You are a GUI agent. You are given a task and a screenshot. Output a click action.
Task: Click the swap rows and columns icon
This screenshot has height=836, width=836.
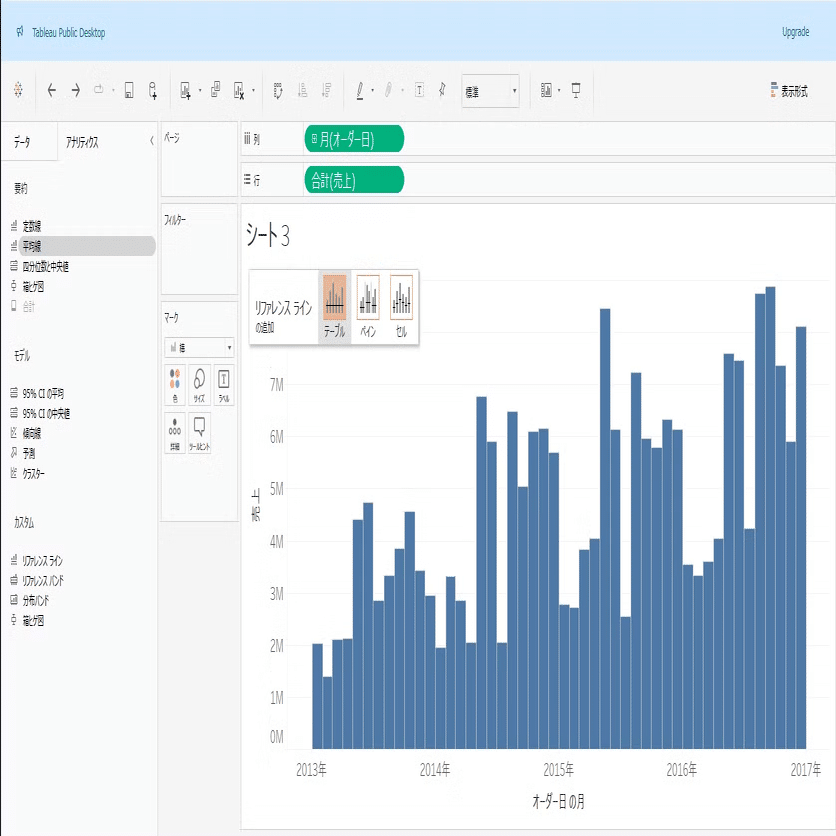pyautogui.click(x=277, y=90)
